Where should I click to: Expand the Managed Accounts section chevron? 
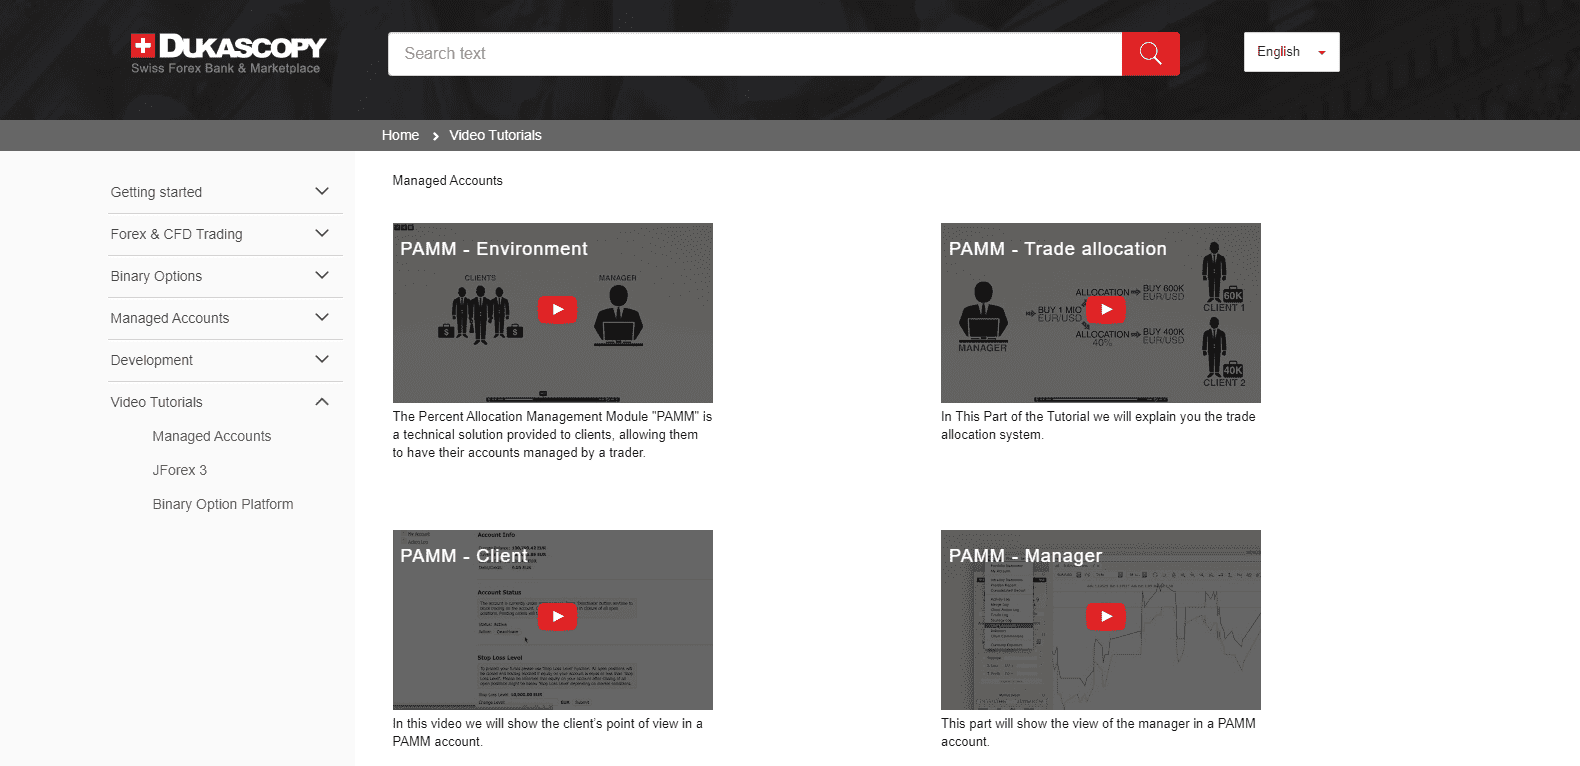pyautogui.click(x=322, y=317)
